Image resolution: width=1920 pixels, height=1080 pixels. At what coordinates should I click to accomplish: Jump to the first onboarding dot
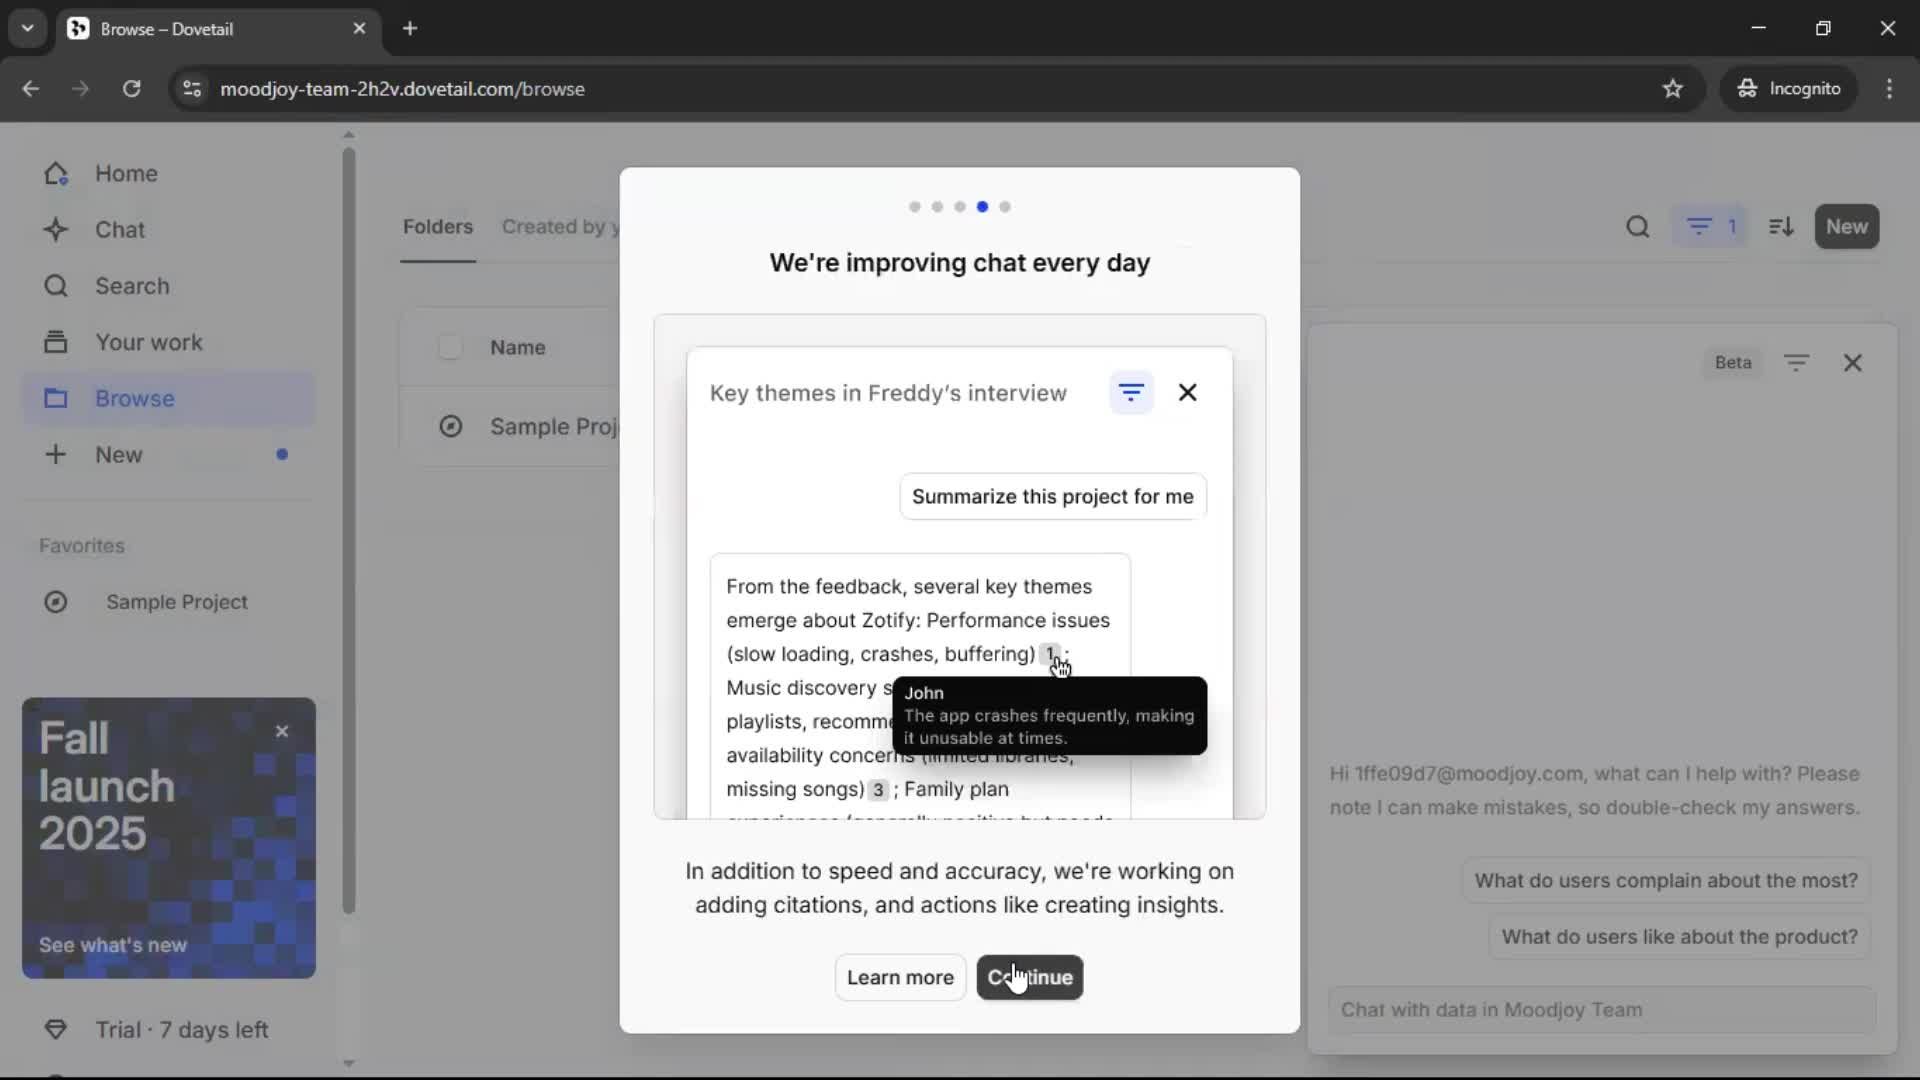tap(914, 207)
